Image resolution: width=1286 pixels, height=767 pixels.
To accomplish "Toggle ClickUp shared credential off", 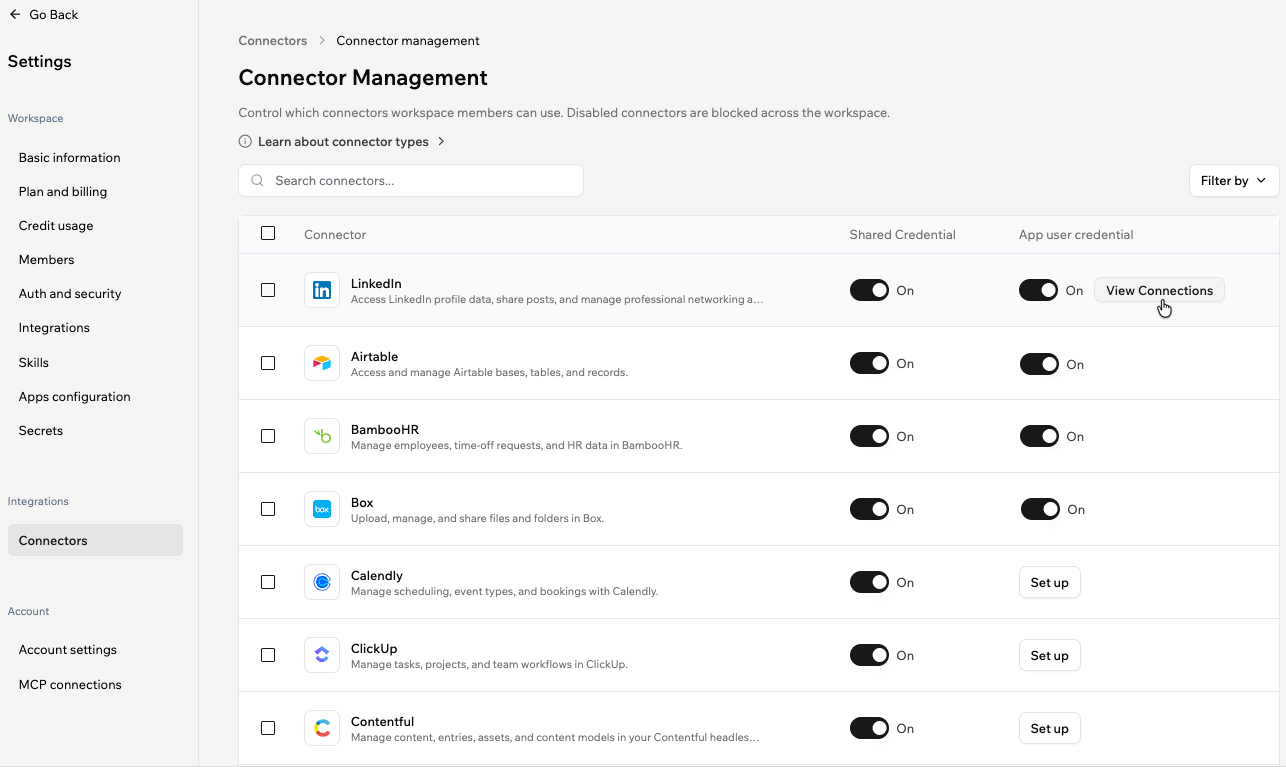I will tap(869, 655).
